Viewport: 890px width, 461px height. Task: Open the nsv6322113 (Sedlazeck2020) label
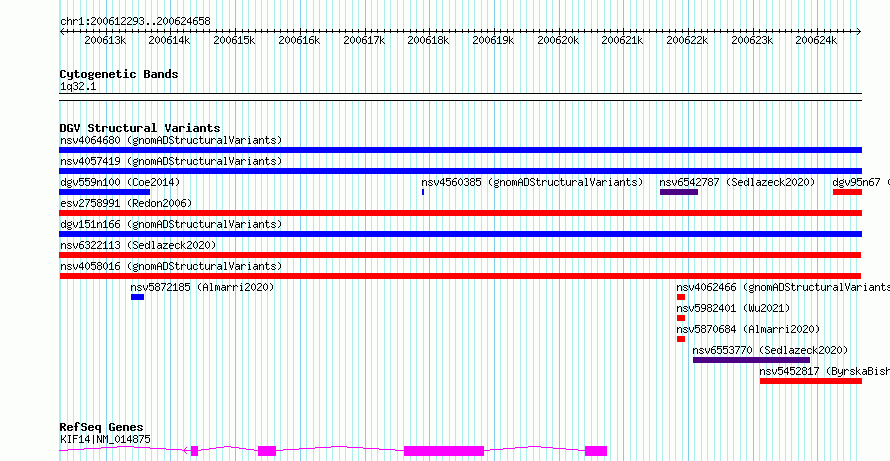click(138, 245)
